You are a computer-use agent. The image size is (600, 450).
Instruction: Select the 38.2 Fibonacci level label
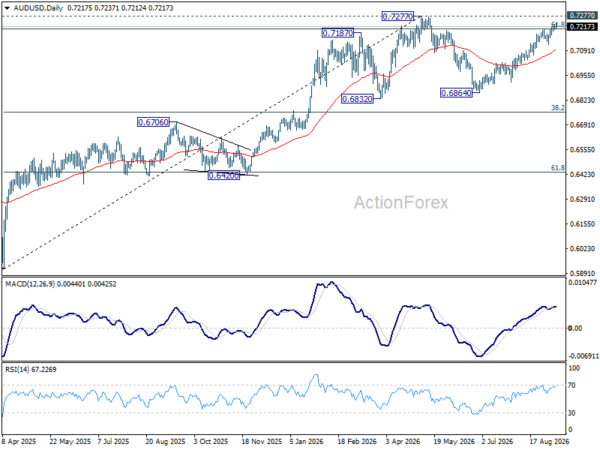[x=558, y=108]
